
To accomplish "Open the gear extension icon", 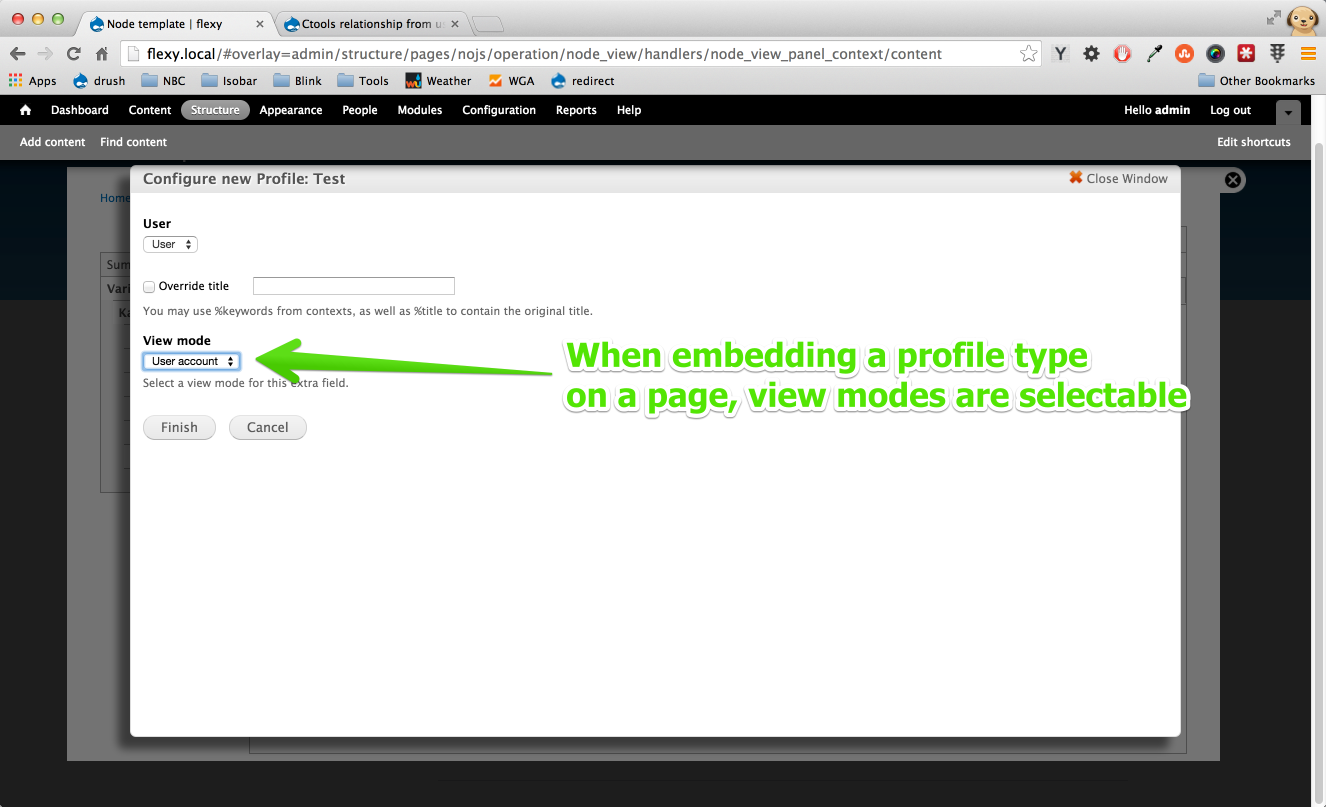I will click(1091, 54).
